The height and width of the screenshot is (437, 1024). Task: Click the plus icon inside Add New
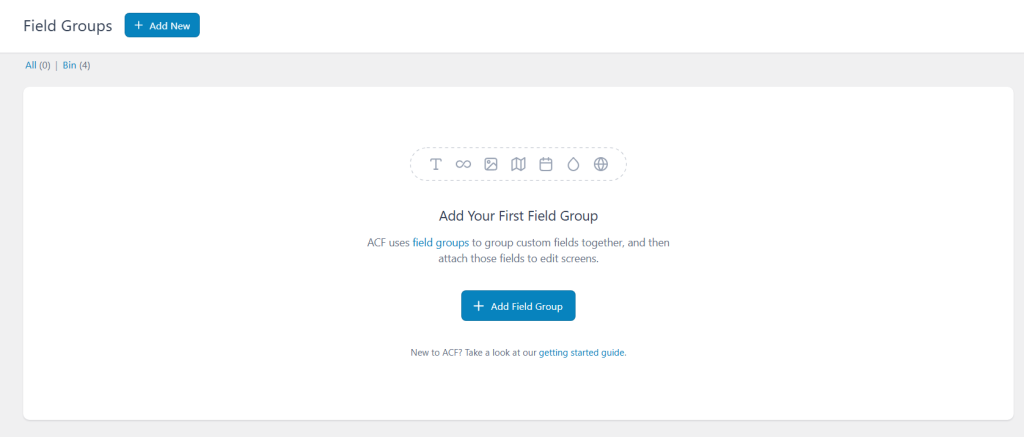click(138, 25)
